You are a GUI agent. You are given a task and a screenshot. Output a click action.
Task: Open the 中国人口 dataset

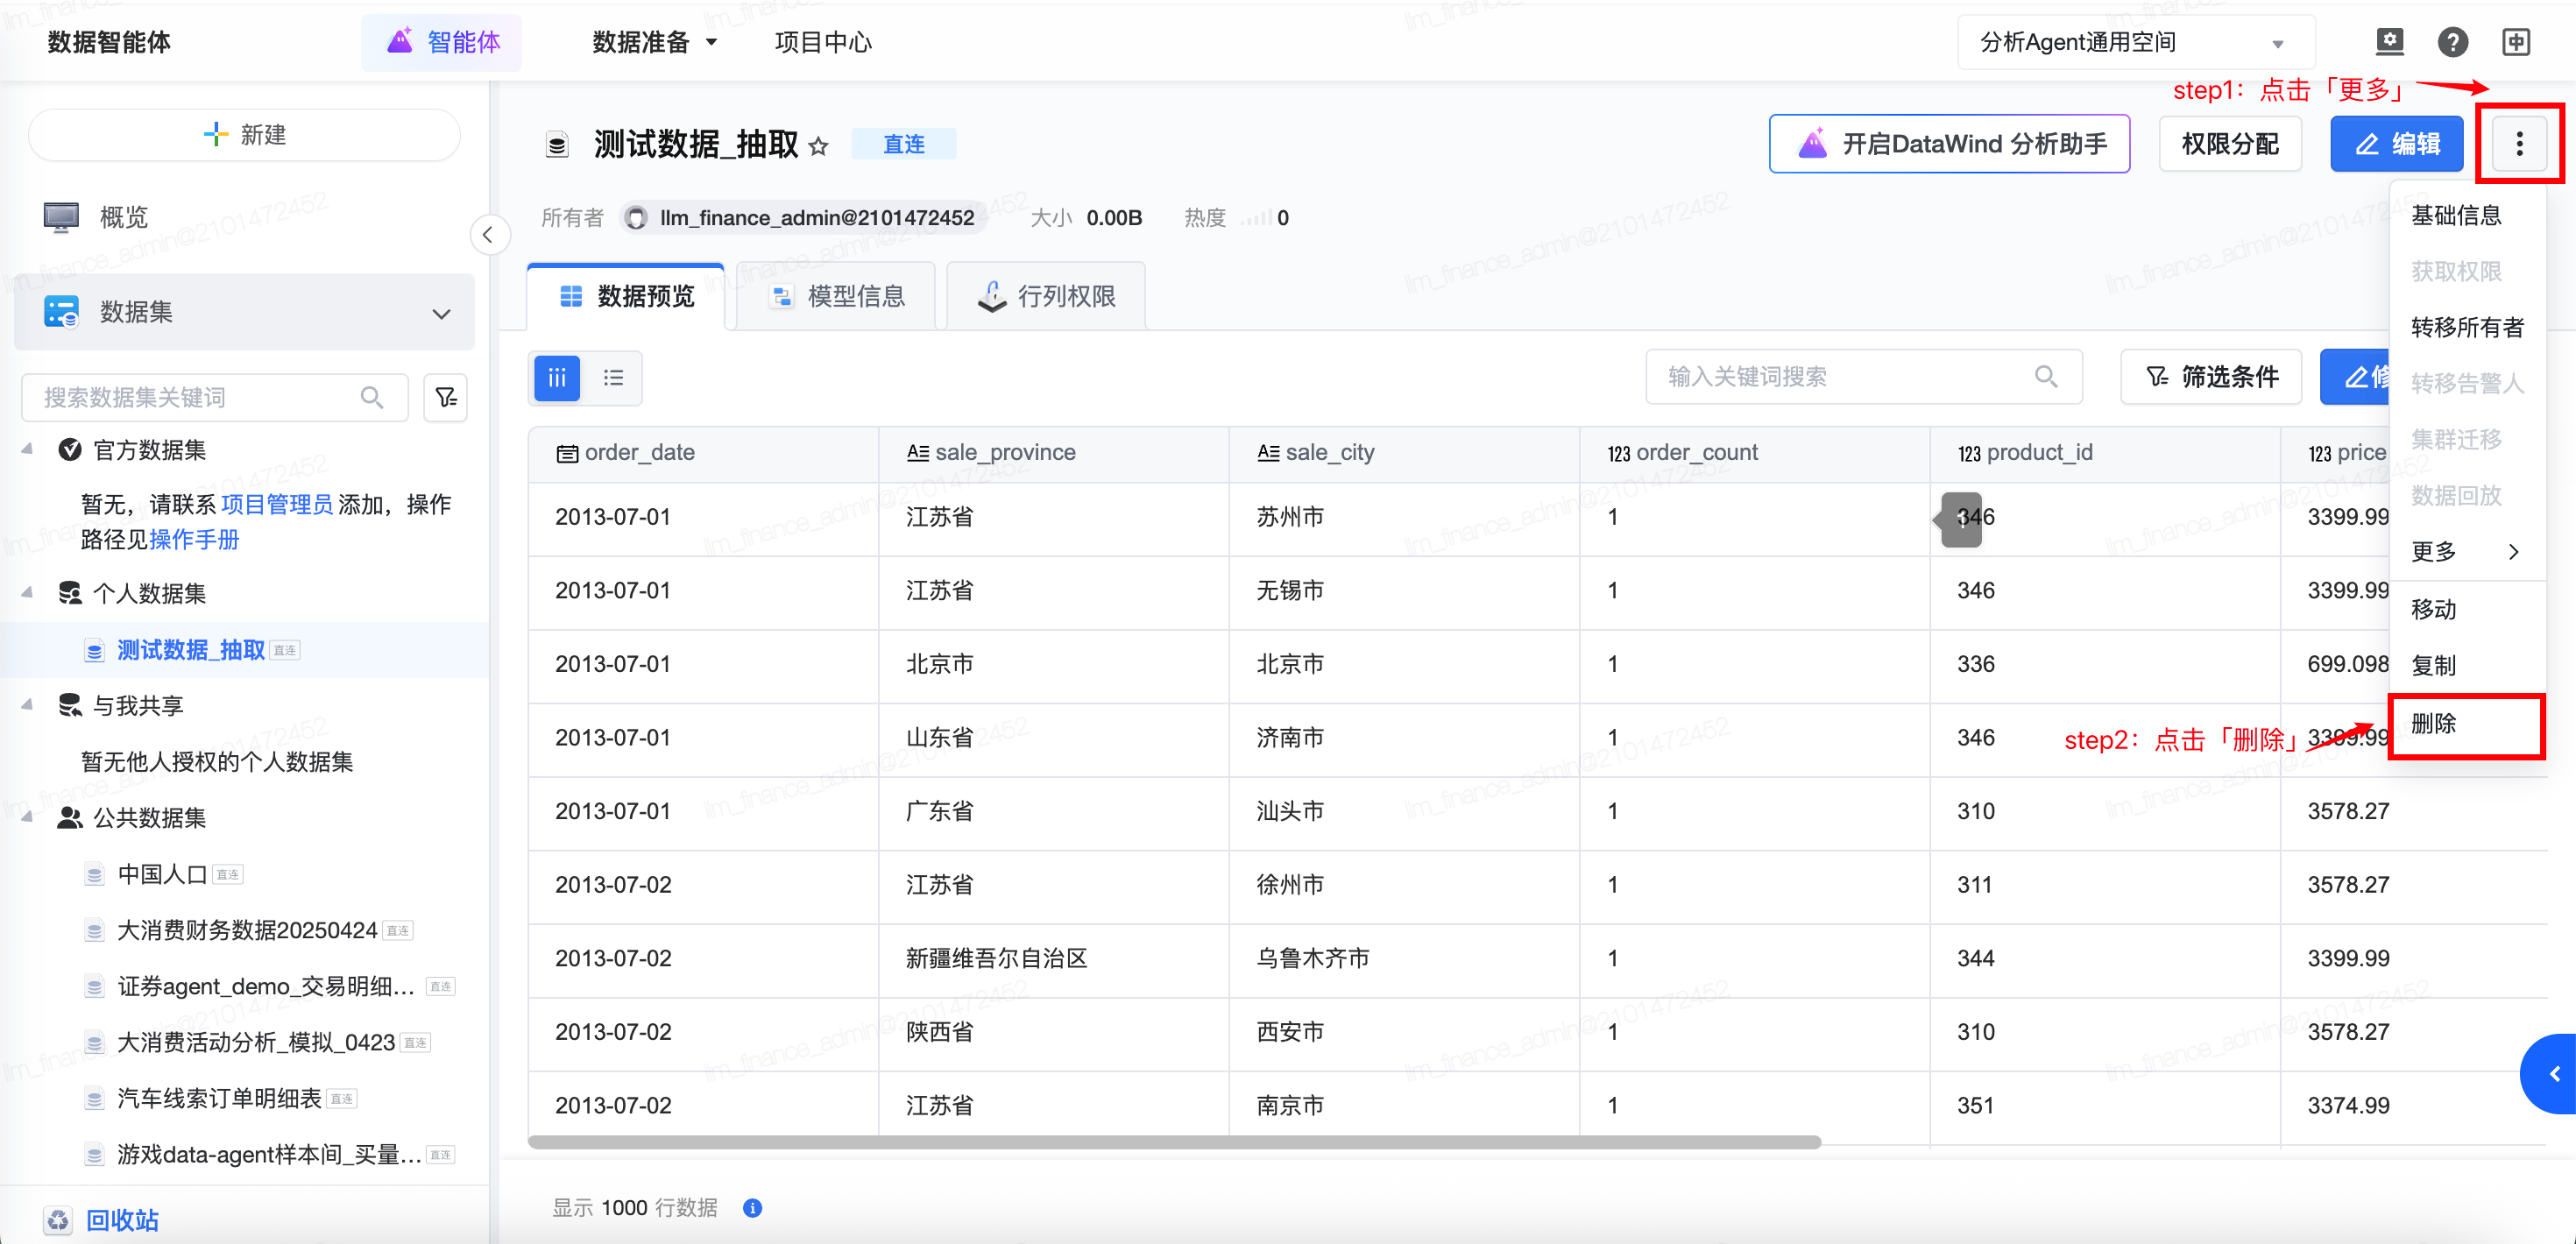[162, 874]
